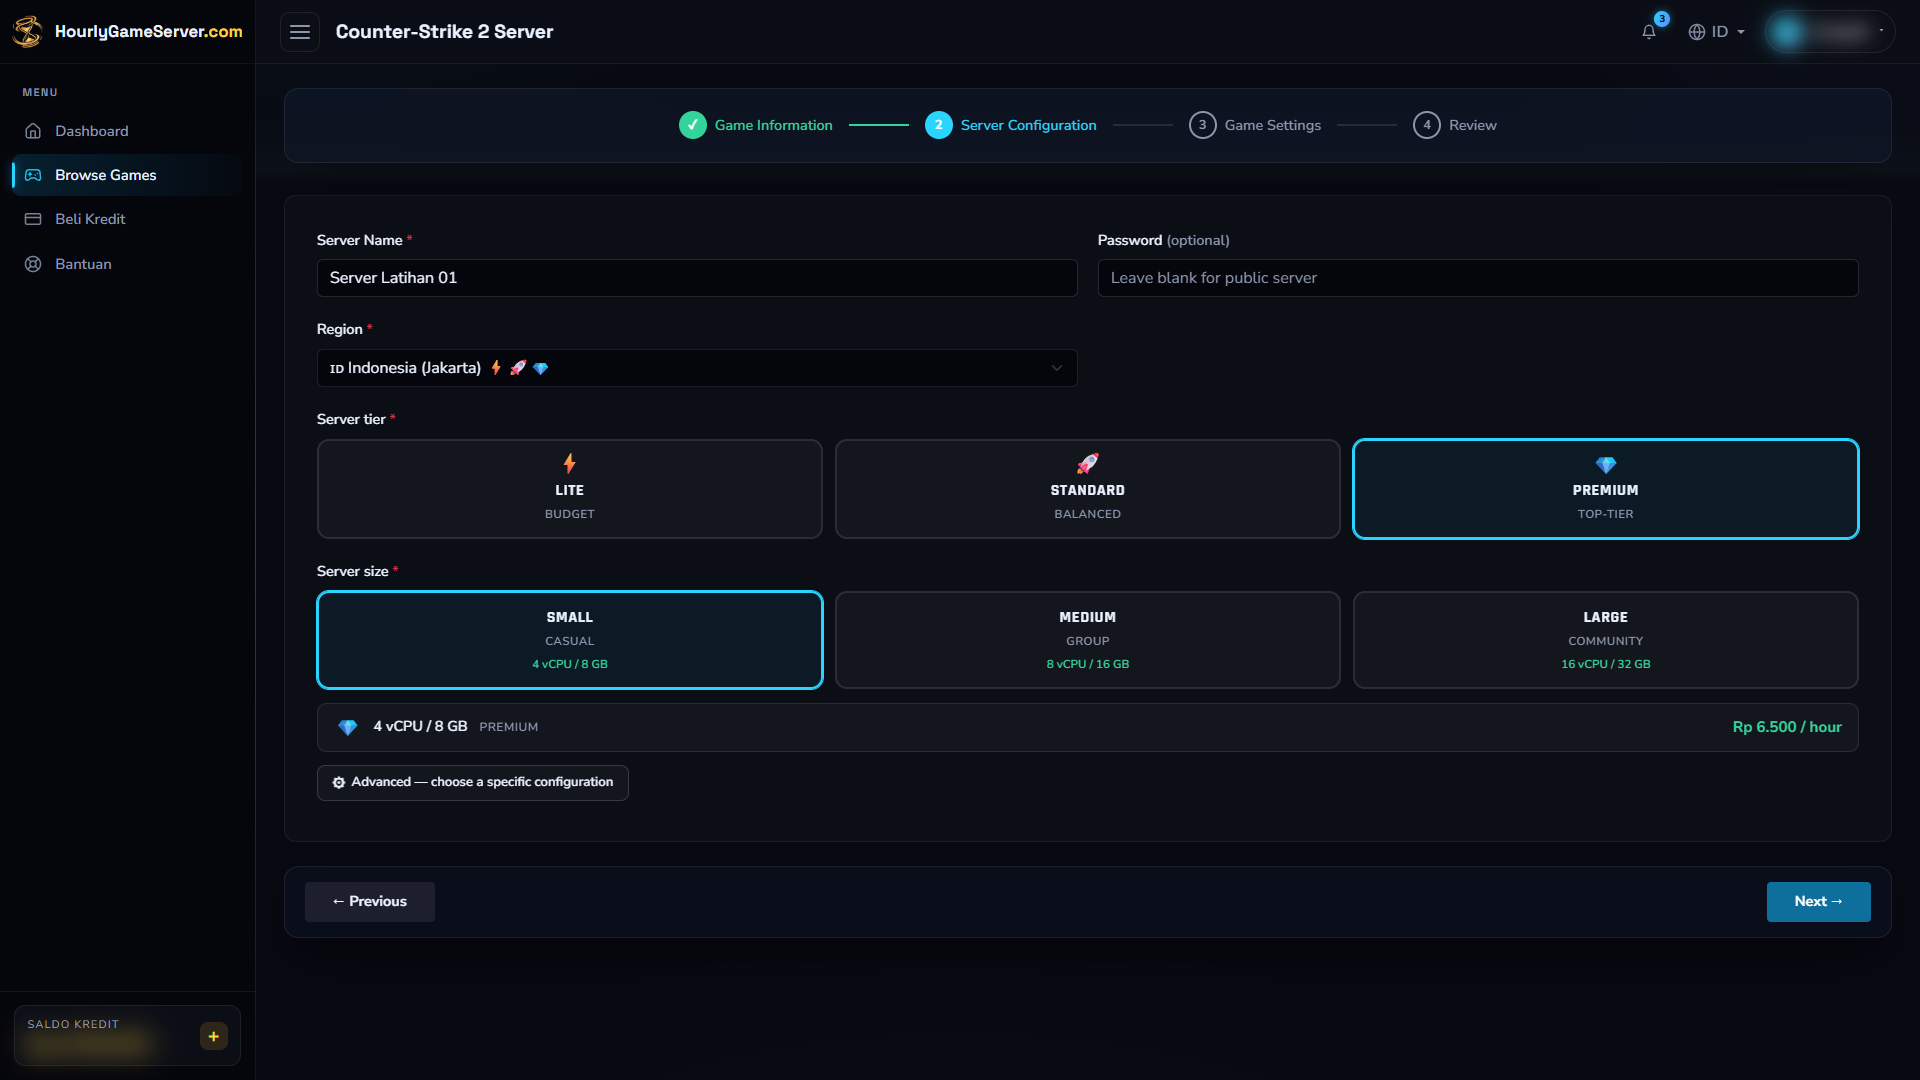The width and height of the screenshot is (1920, 1080).
Task: Click the Dashboard home icon in sidebar
Action: pyautogui.click(x=33, y=131)
